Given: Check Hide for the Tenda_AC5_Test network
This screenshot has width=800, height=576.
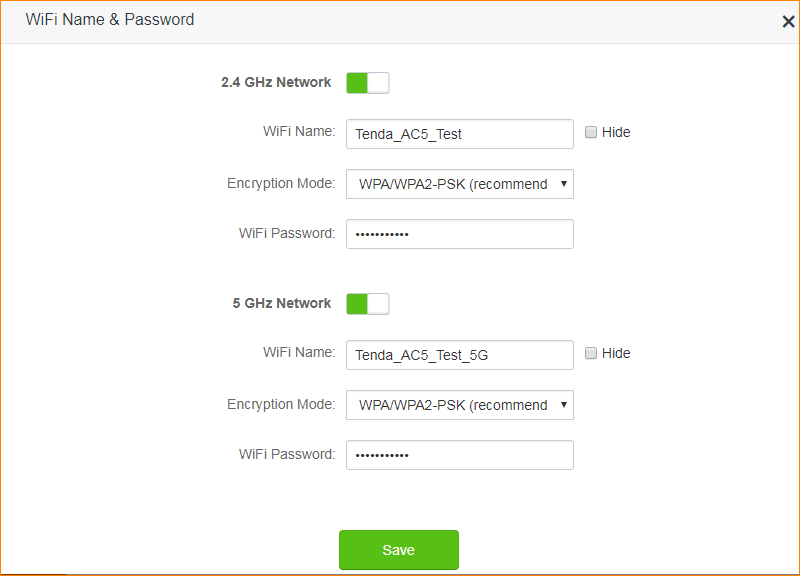Looking at the screenshot, I should pos(591,132).
